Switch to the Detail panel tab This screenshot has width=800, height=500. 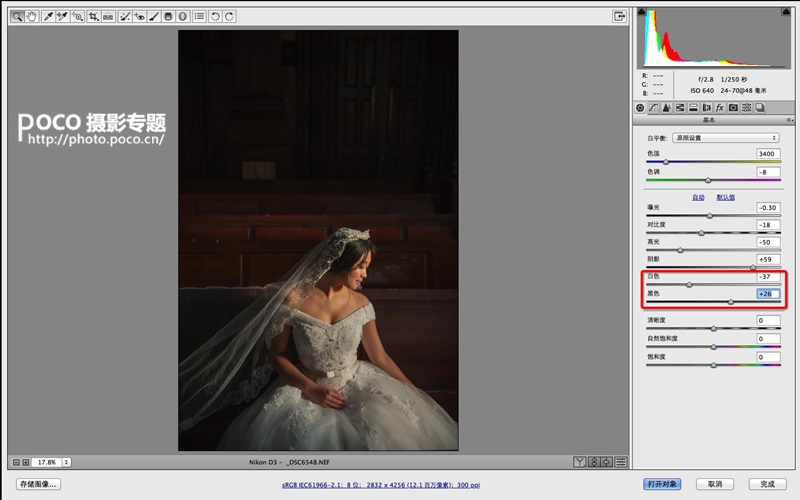click(667, 108)
